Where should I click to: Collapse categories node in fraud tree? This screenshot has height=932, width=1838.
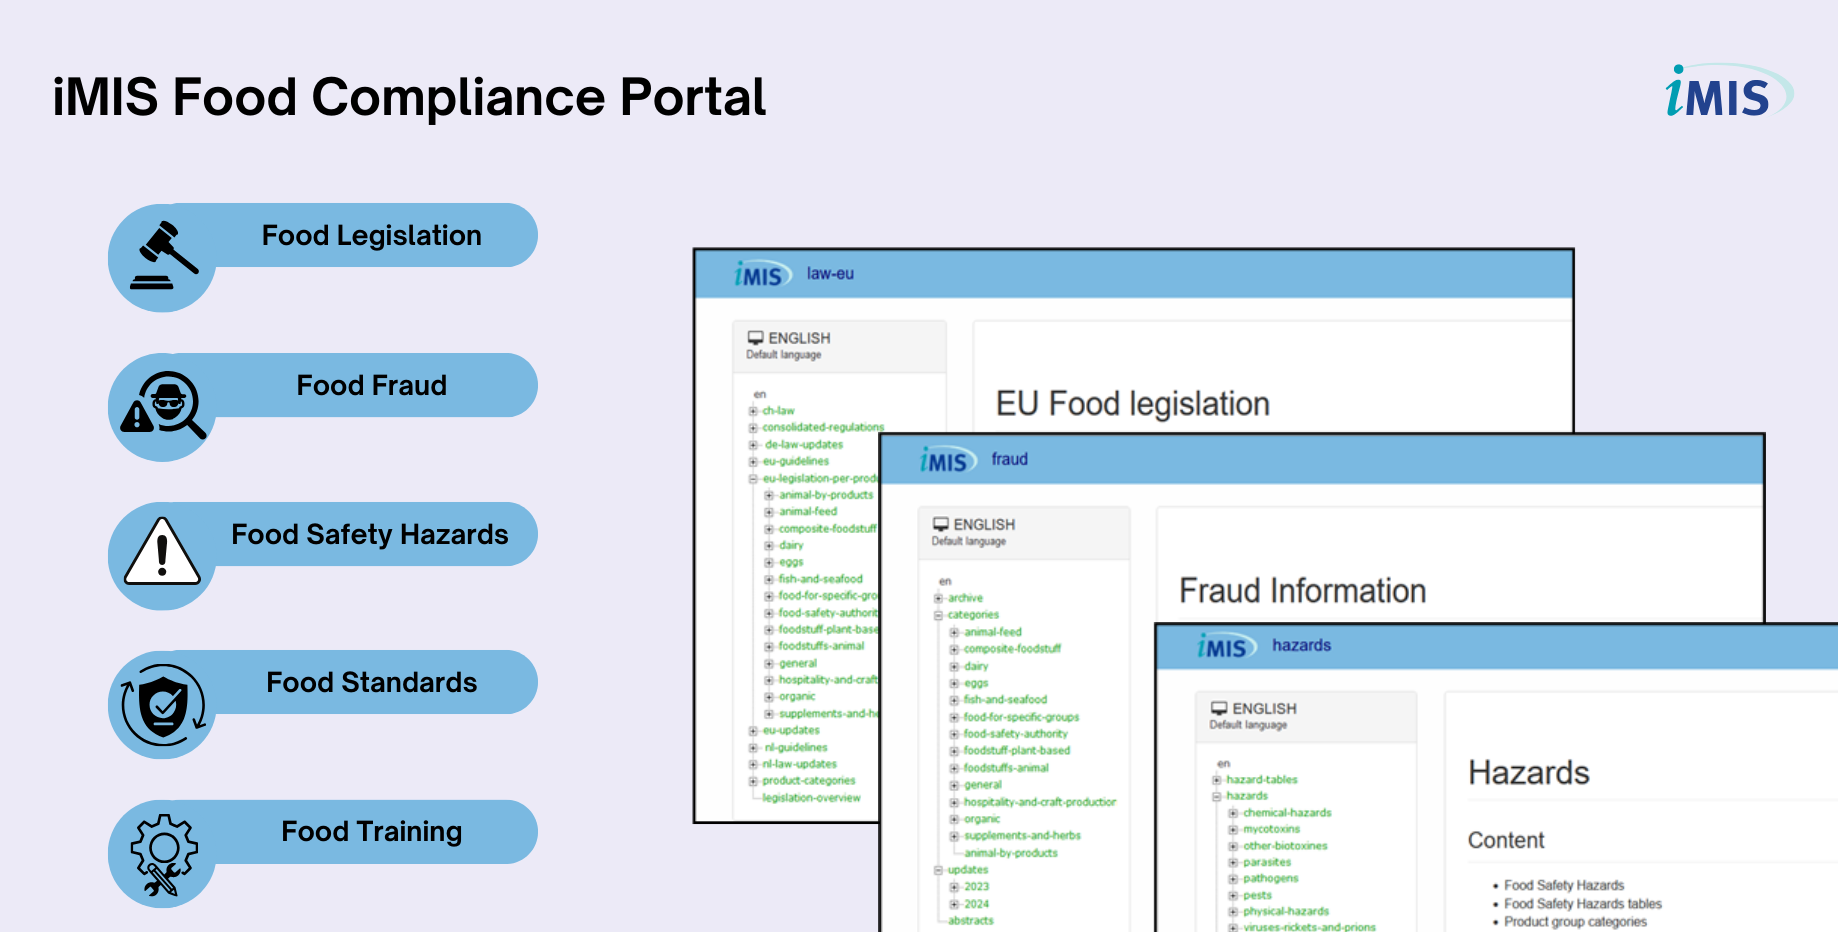(x=939, y=615)
